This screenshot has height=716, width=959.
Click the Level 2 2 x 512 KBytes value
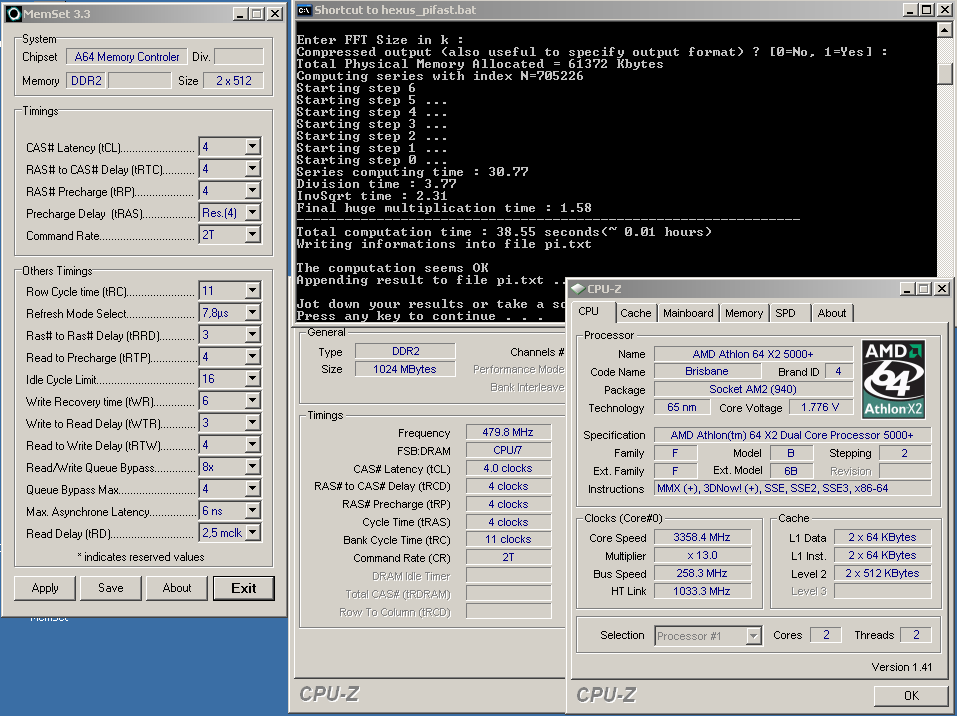[882, 574]
